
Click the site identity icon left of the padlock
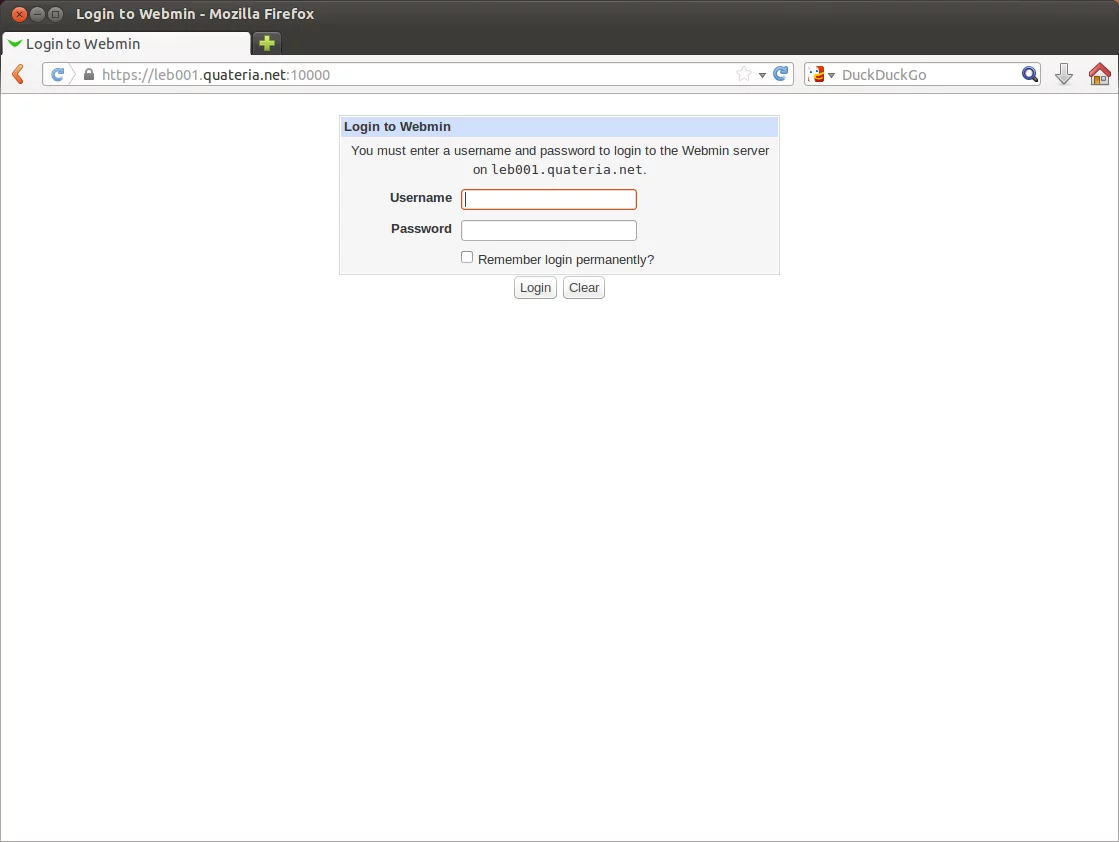(58, 74)
